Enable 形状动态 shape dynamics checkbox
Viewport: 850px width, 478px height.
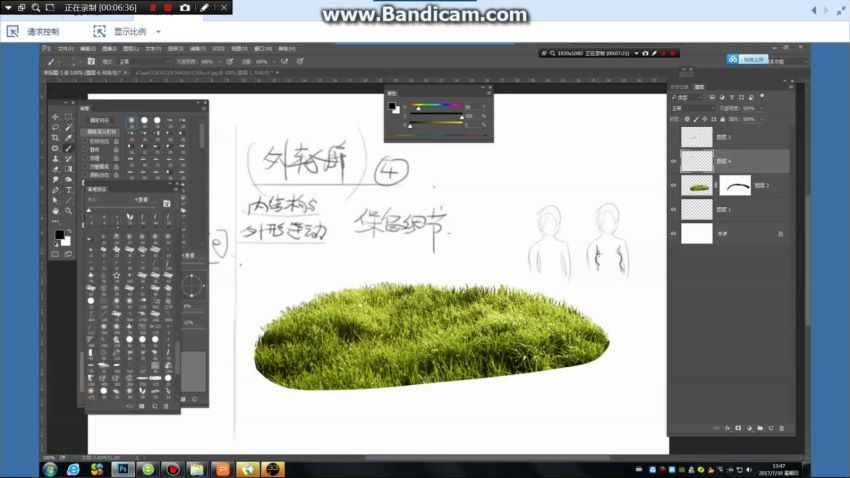[x=85, y=141]
